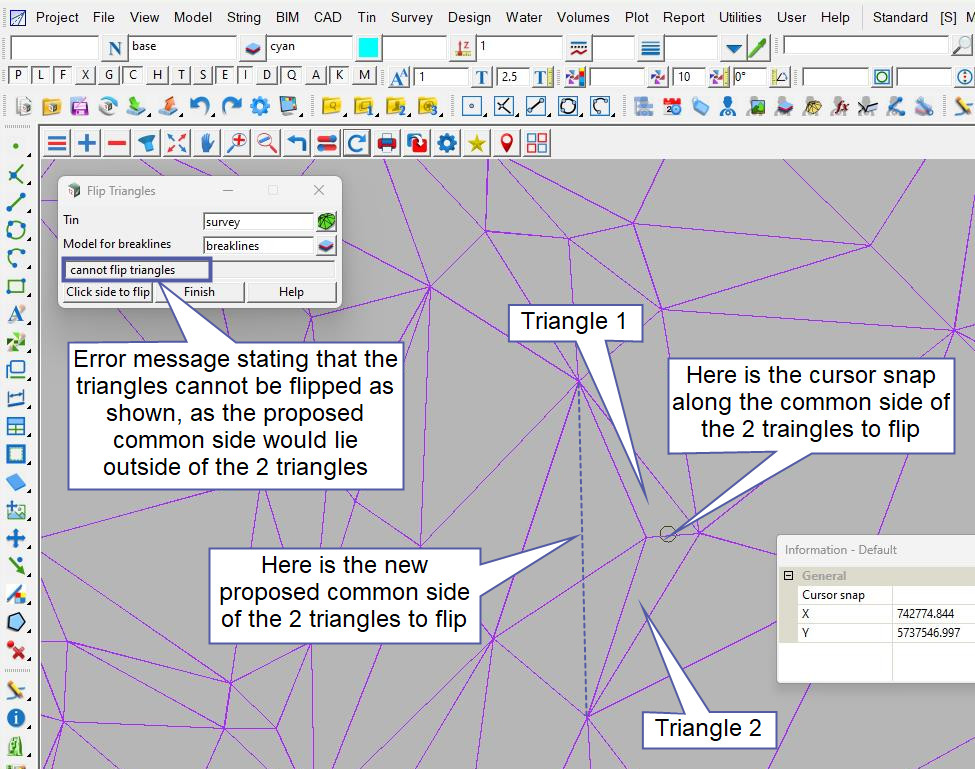Image resolution: width=975 pixels, height=769 pixels.
Task: Open the Design menu
Action: click(x=469, y=17)
